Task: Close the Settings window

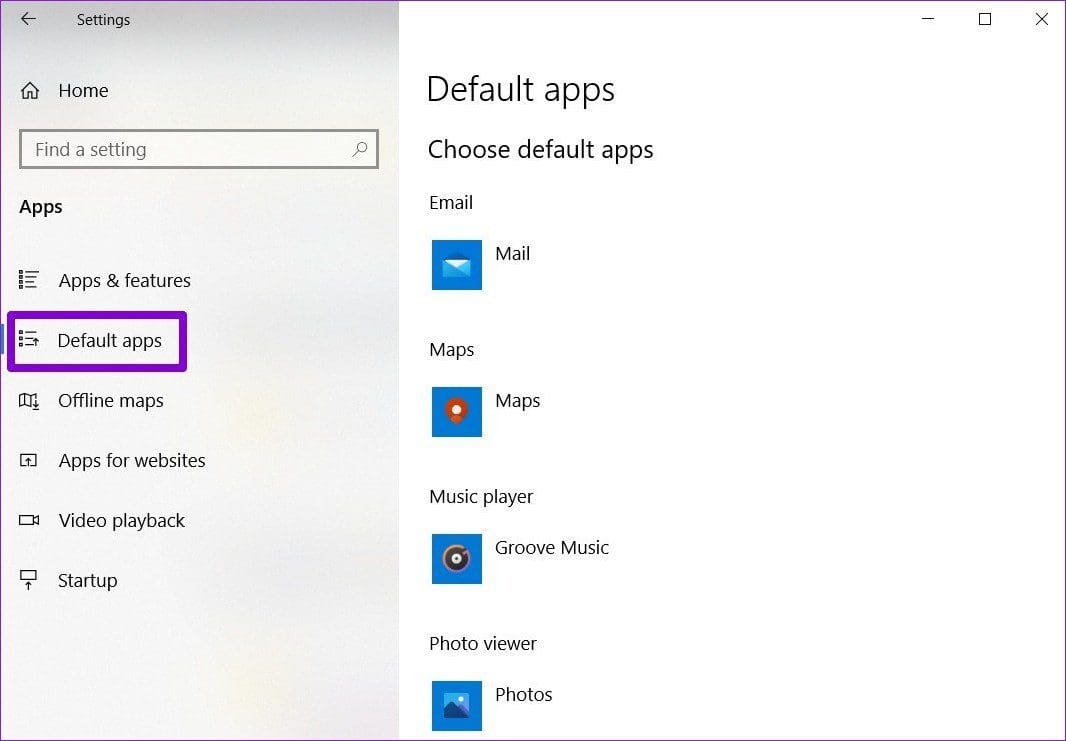Action: tap(1042, 19)
